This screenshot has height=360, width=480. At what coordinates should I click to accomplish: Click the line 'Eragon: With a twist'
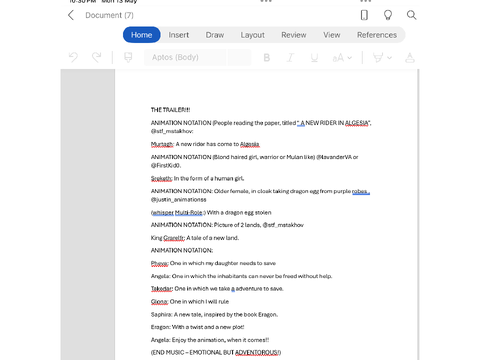coord(197,327)
